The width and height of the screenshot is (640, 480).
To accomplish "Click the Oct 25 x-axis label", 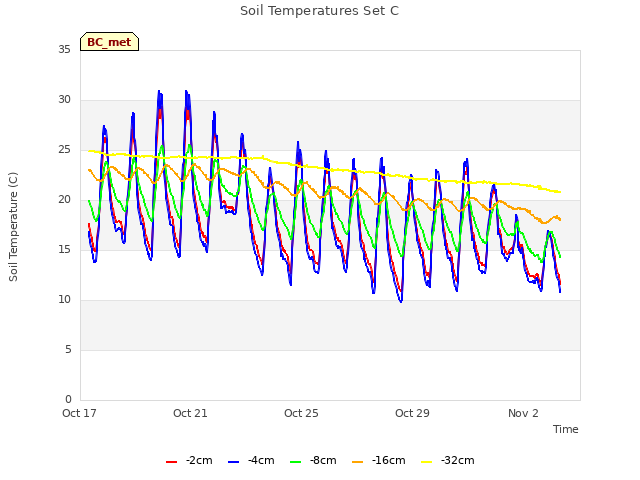I will (301, 413).
